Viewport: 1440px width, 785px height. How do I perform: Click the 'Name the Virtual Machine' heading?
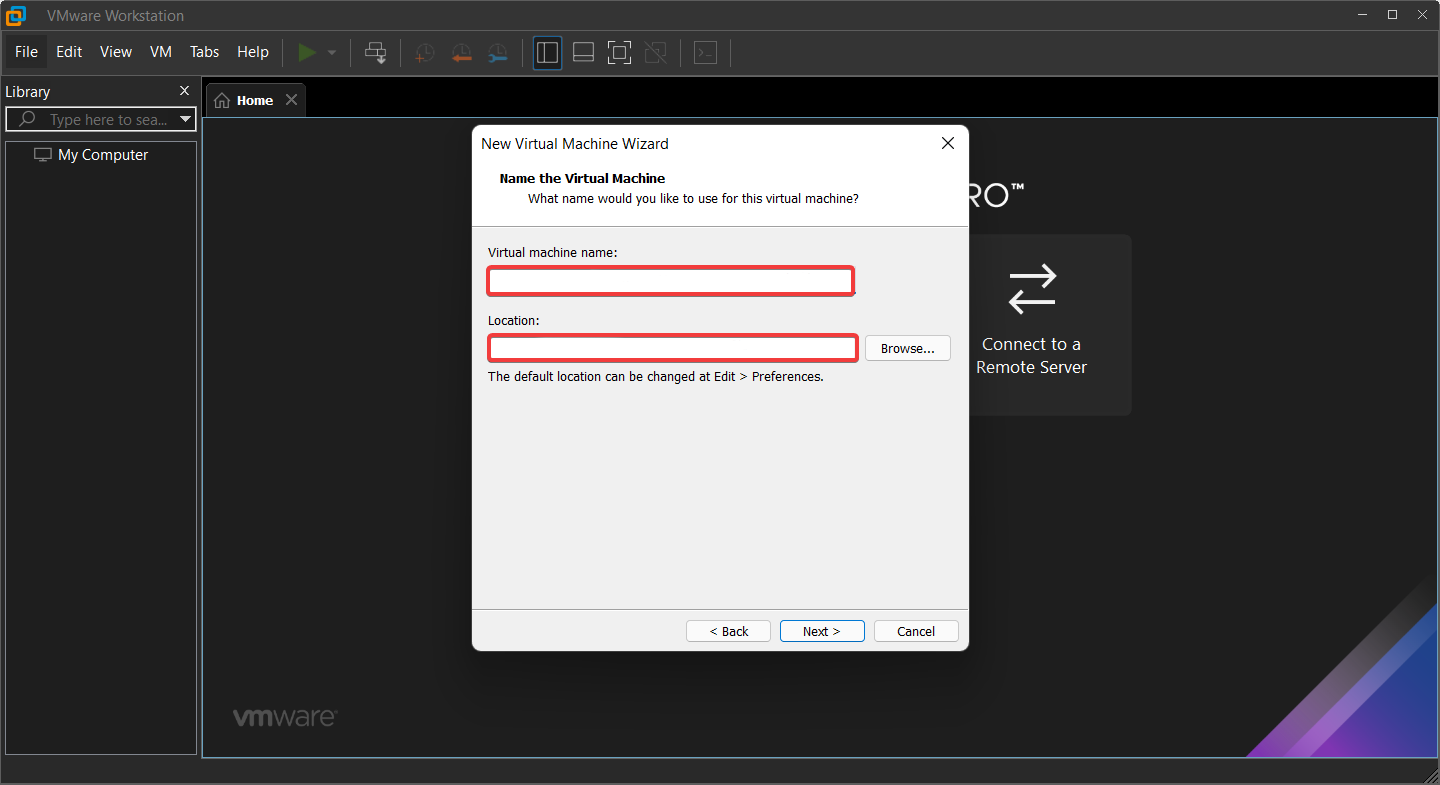click(582, 178)
